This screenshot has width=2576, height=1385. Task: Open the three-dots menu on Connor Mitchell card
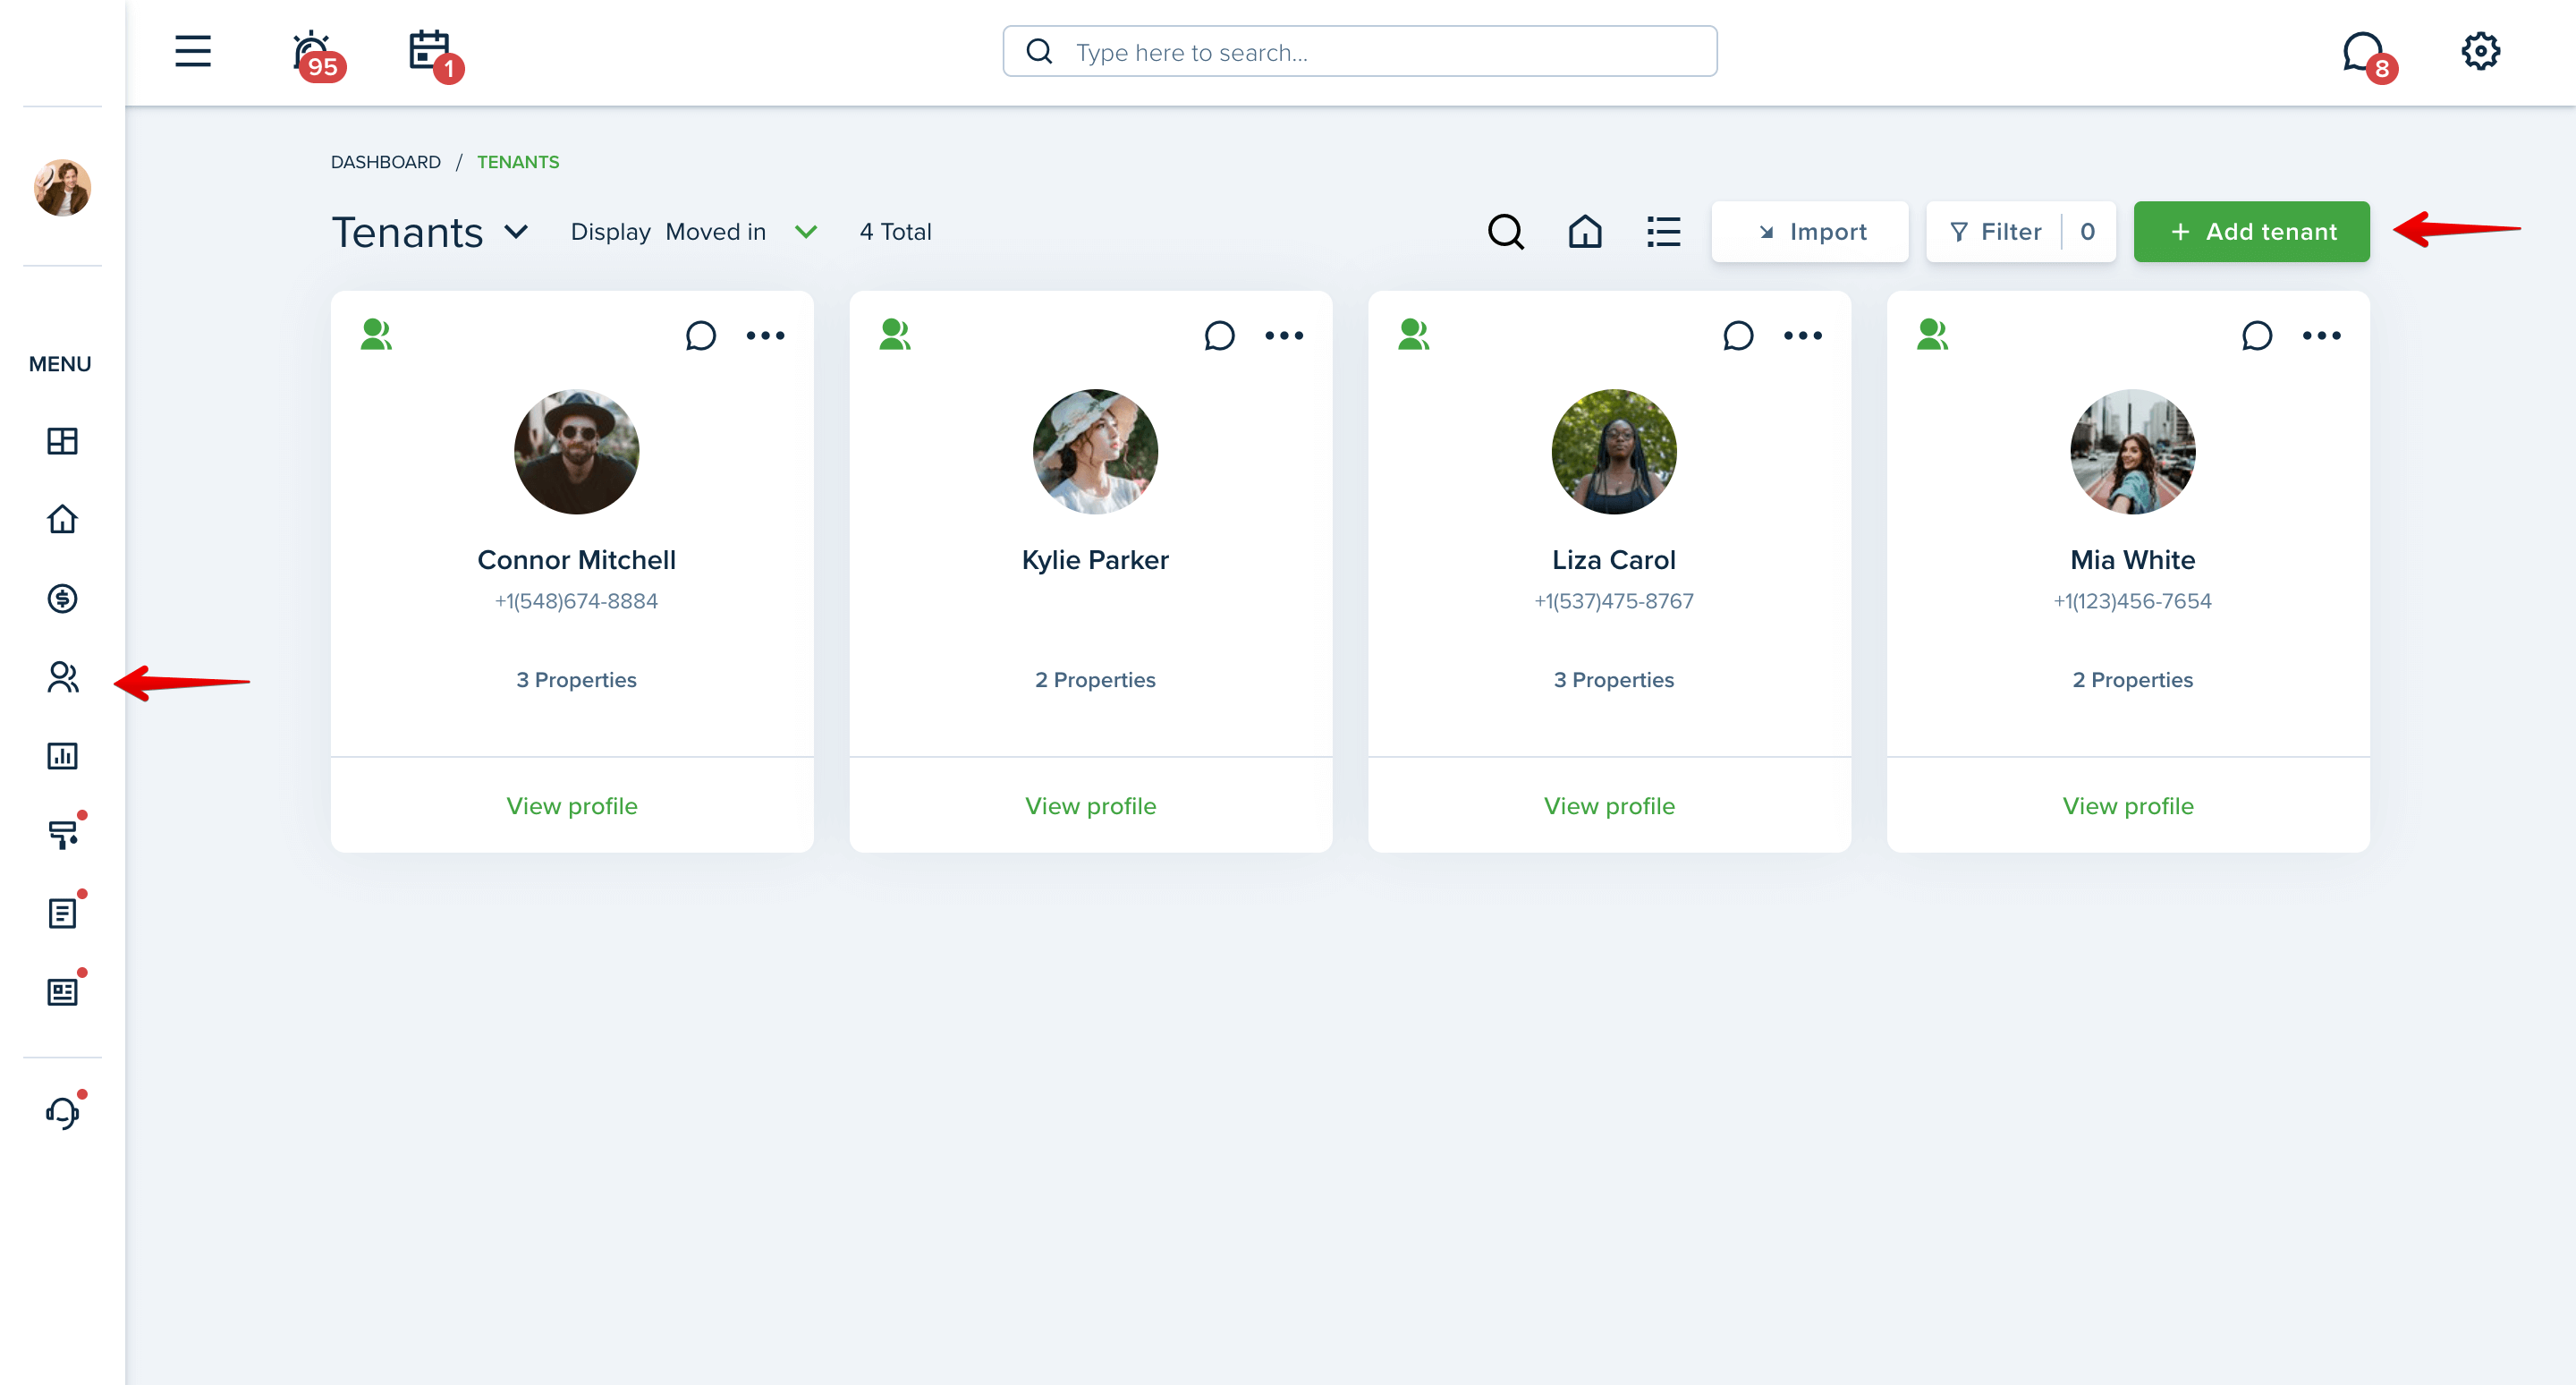click(765, 336)
